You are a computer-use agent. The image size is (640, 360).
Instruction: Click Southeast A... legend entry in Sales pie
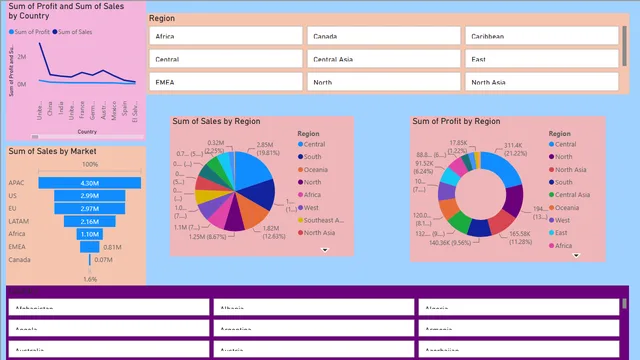[x=321, y=220]
